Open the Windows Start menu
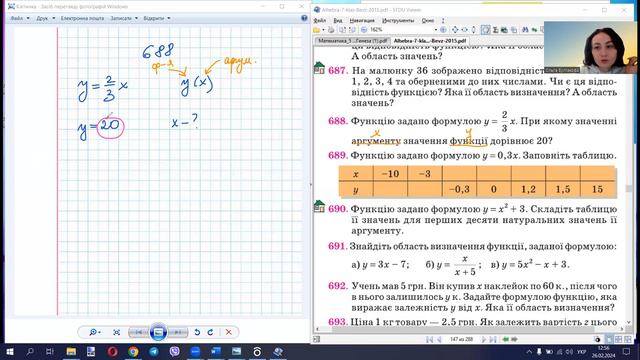The image size is (640, 360). coord(9,351)
